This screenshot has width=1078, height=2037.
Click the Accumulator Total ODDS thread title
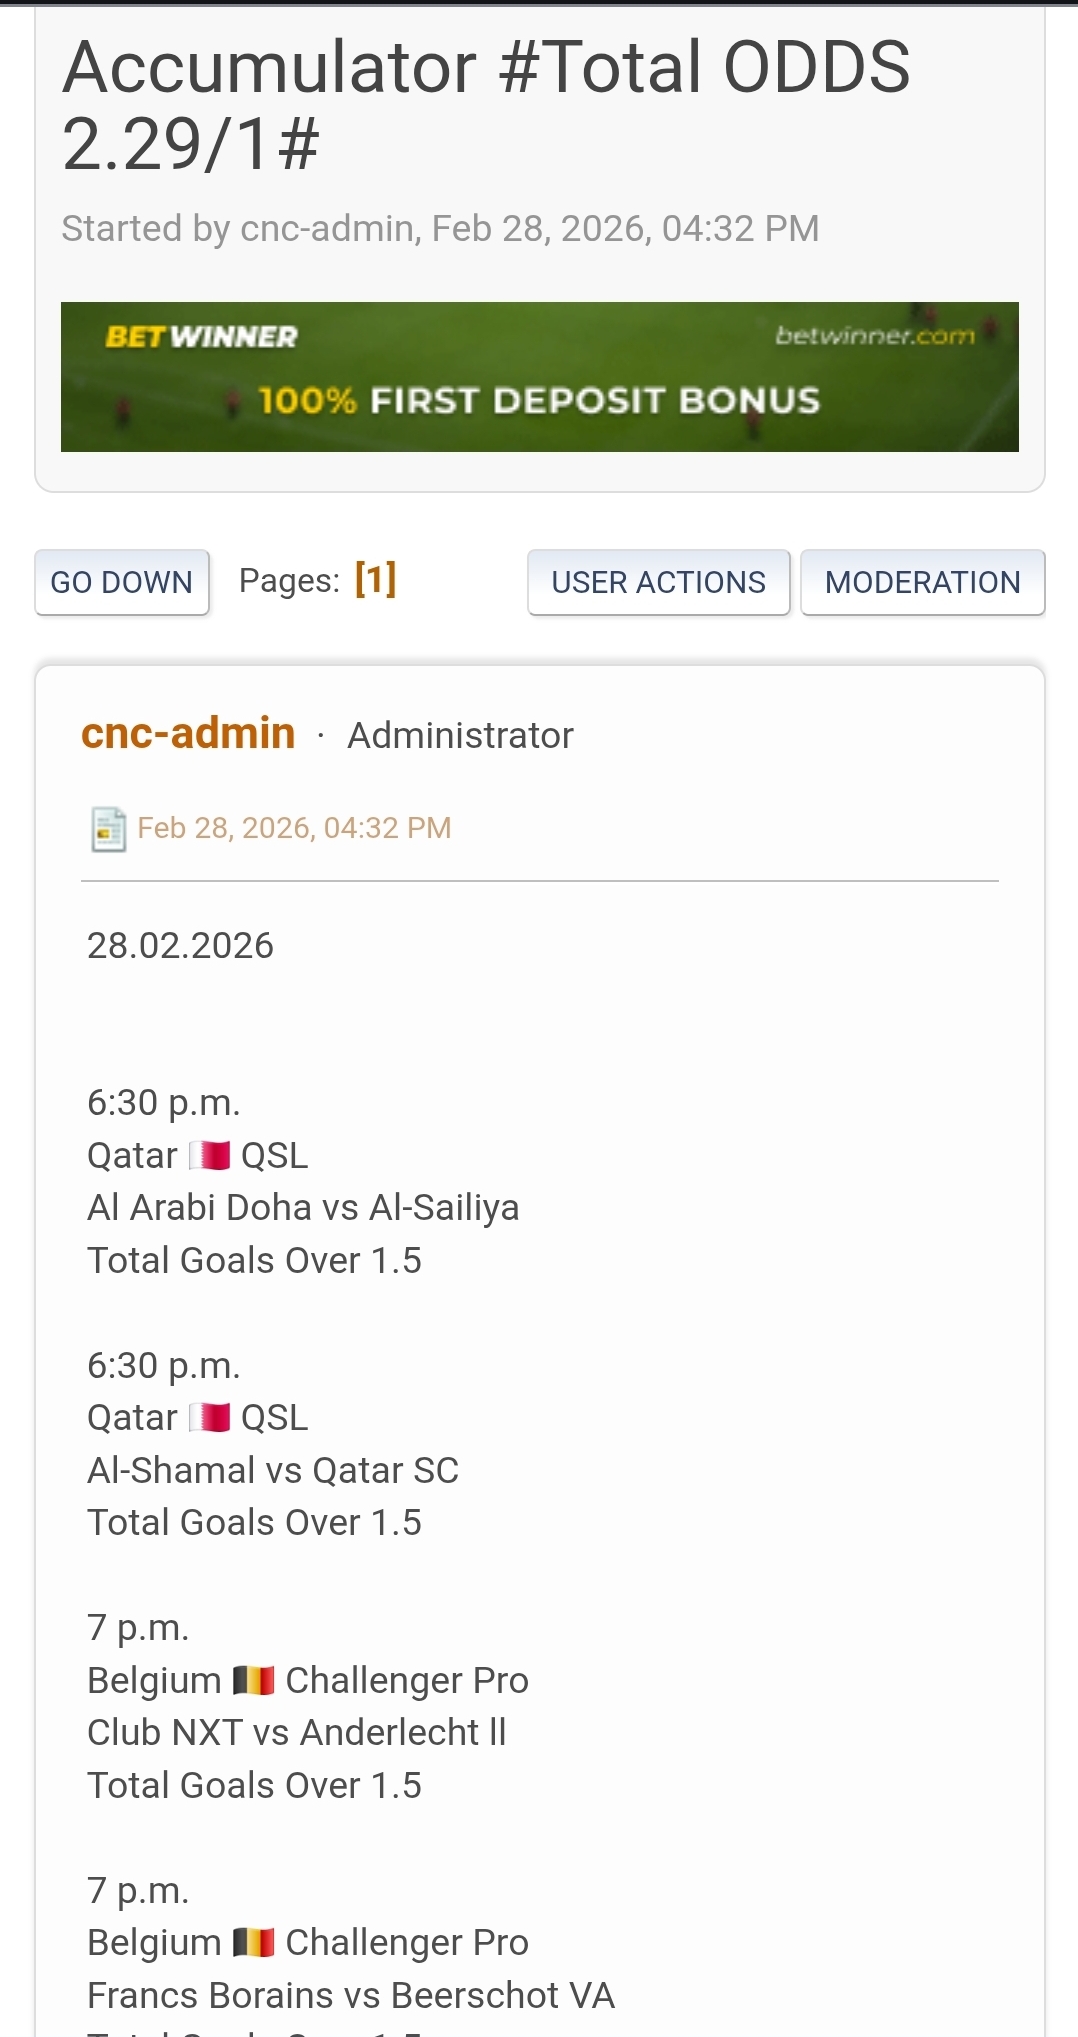click(486, 105)
